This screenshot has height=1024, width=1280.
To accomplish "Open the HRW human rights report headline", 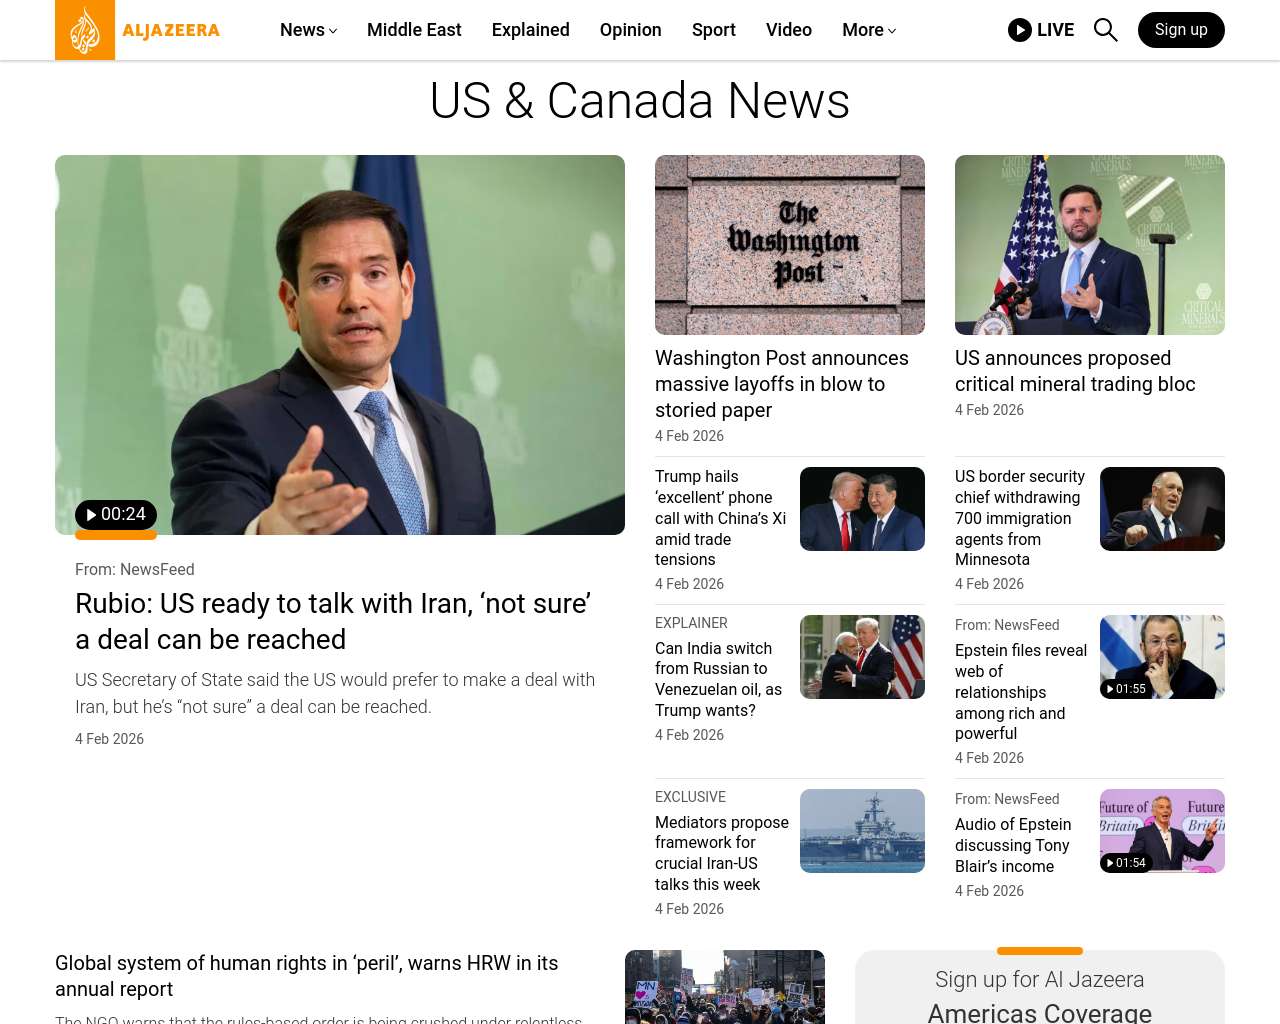I will pos(306,976).
